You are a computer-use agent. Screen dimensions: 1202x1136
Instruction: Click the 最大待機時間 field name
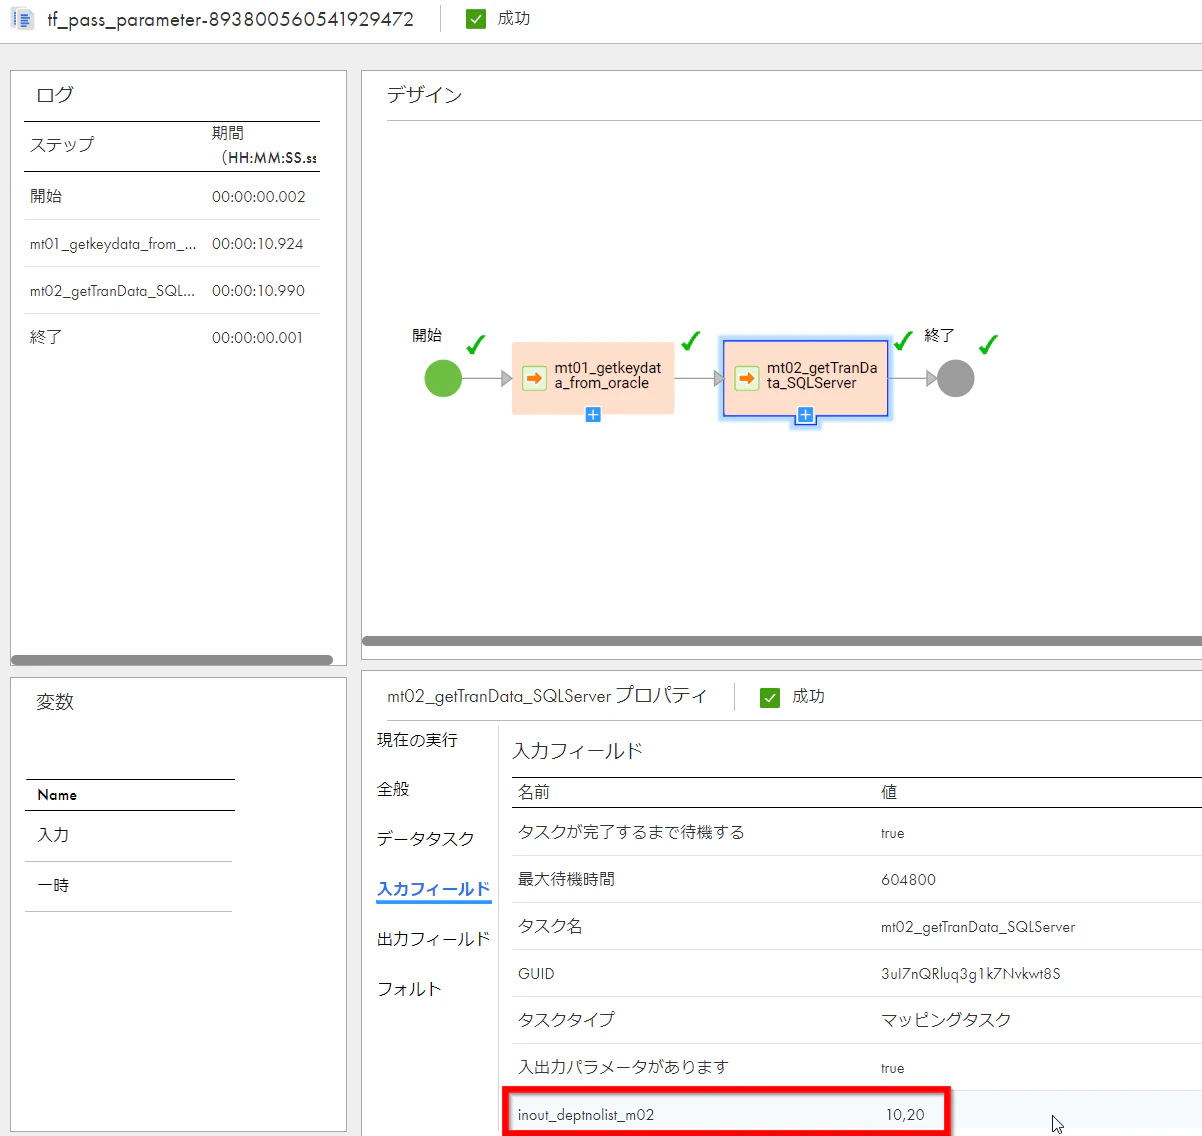566,879
